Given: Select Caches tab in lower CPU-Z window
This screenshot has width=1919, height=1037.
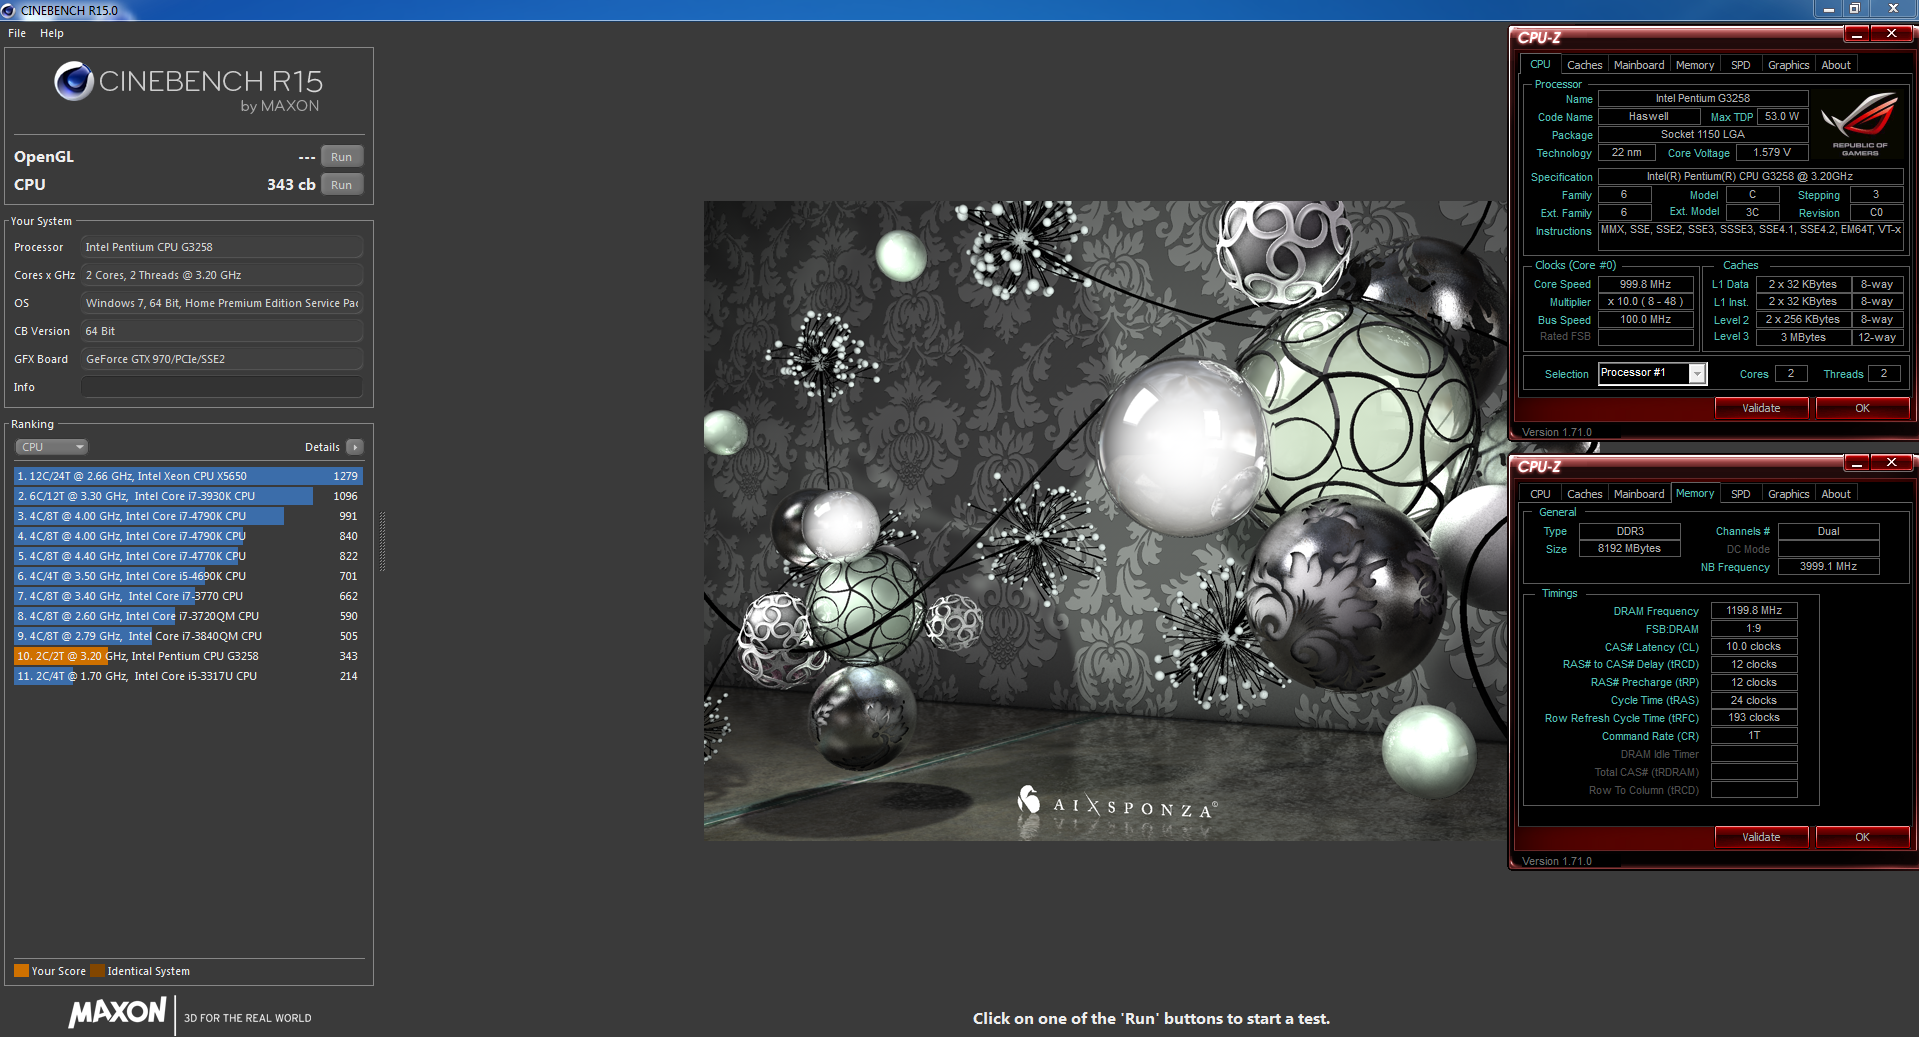Looking at the screenshot, I should 1584,494.
